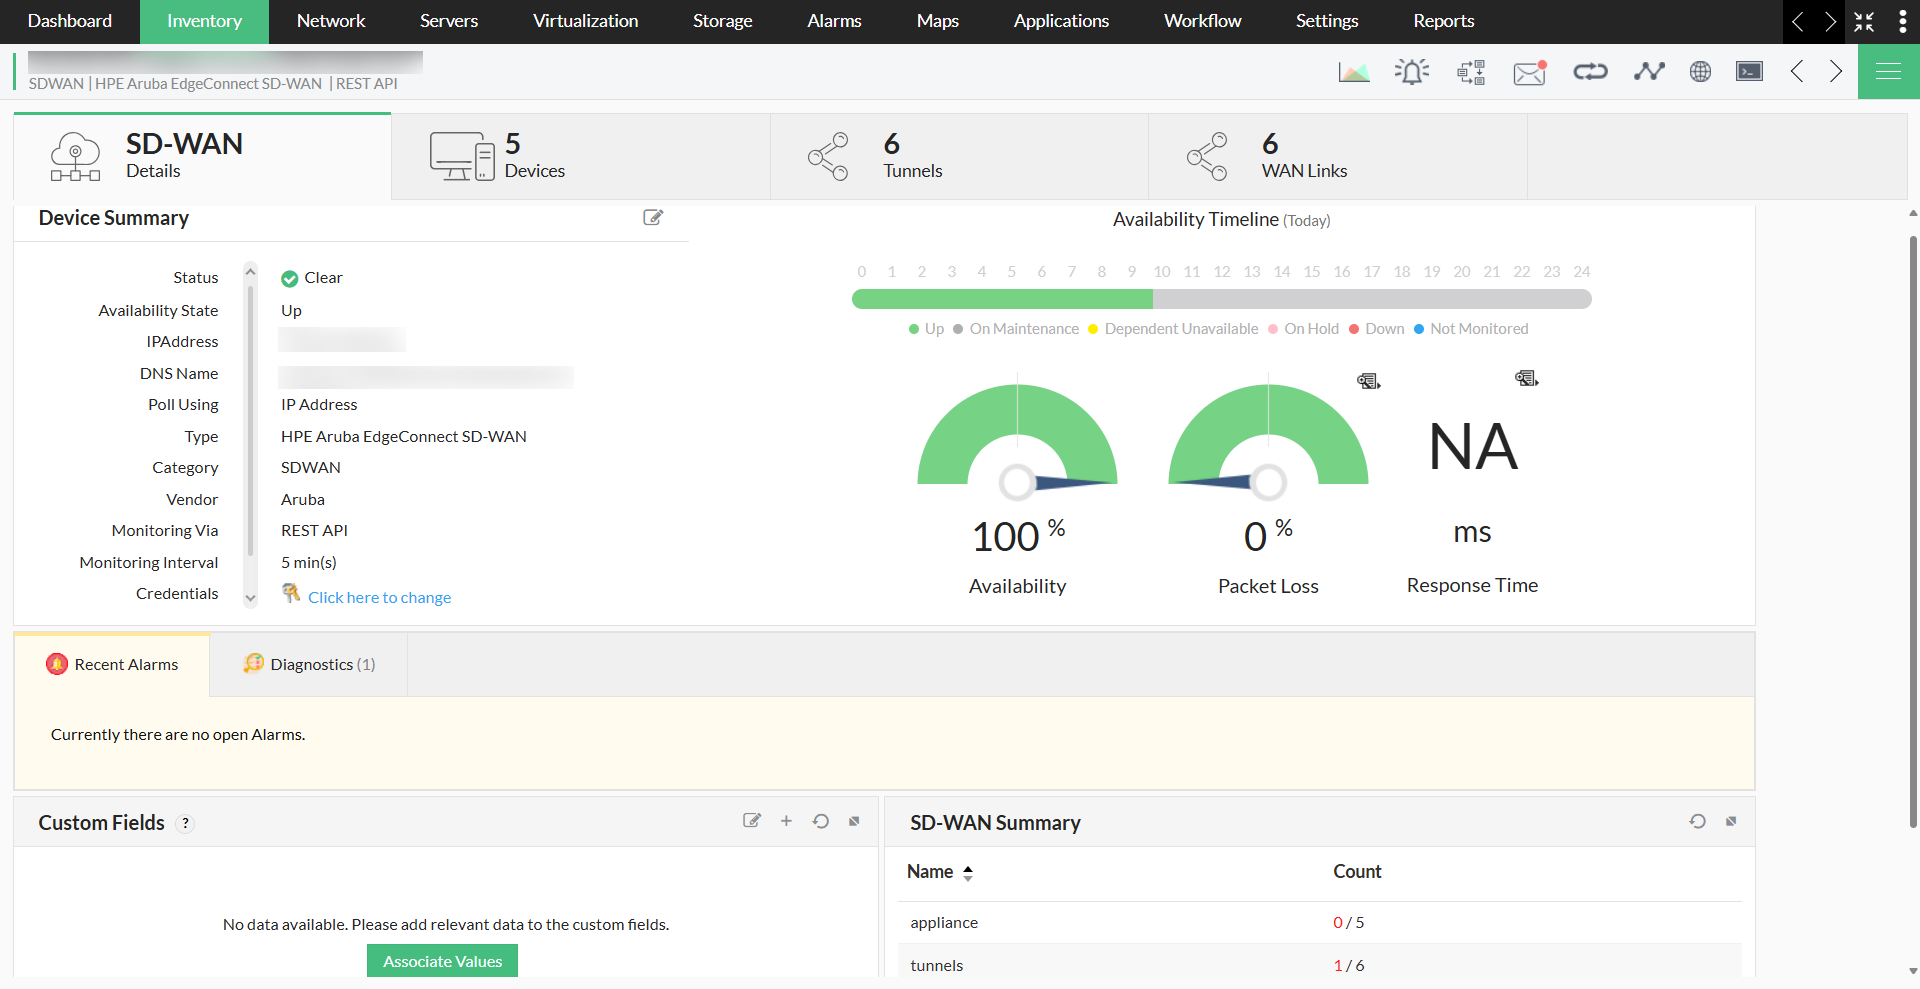1920x989 pixels.
Task: Launch the web console globe icon
Action: pyautogui.click(x=1700, y=71)
